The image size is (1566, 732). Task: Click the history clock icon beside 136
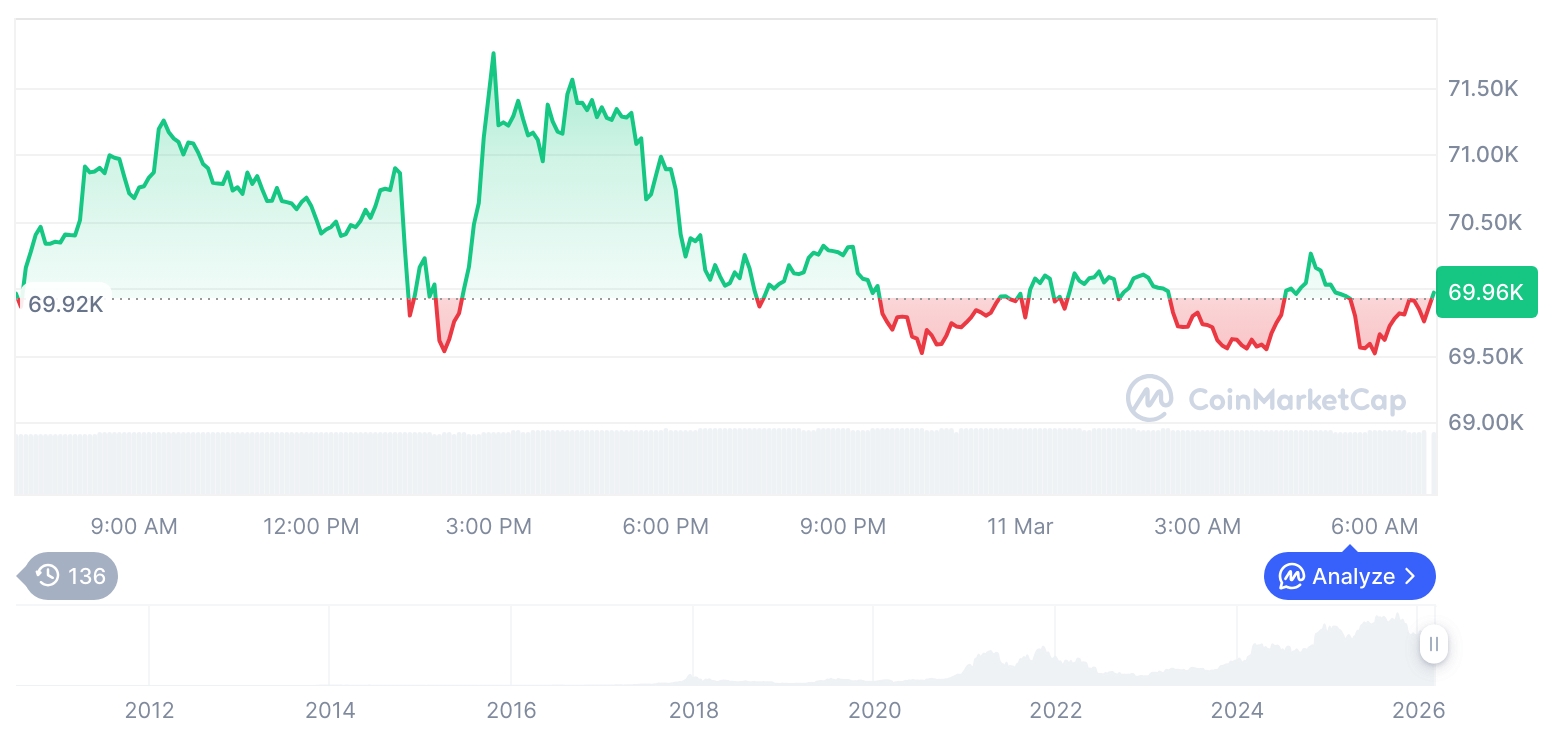pos(47,576)
